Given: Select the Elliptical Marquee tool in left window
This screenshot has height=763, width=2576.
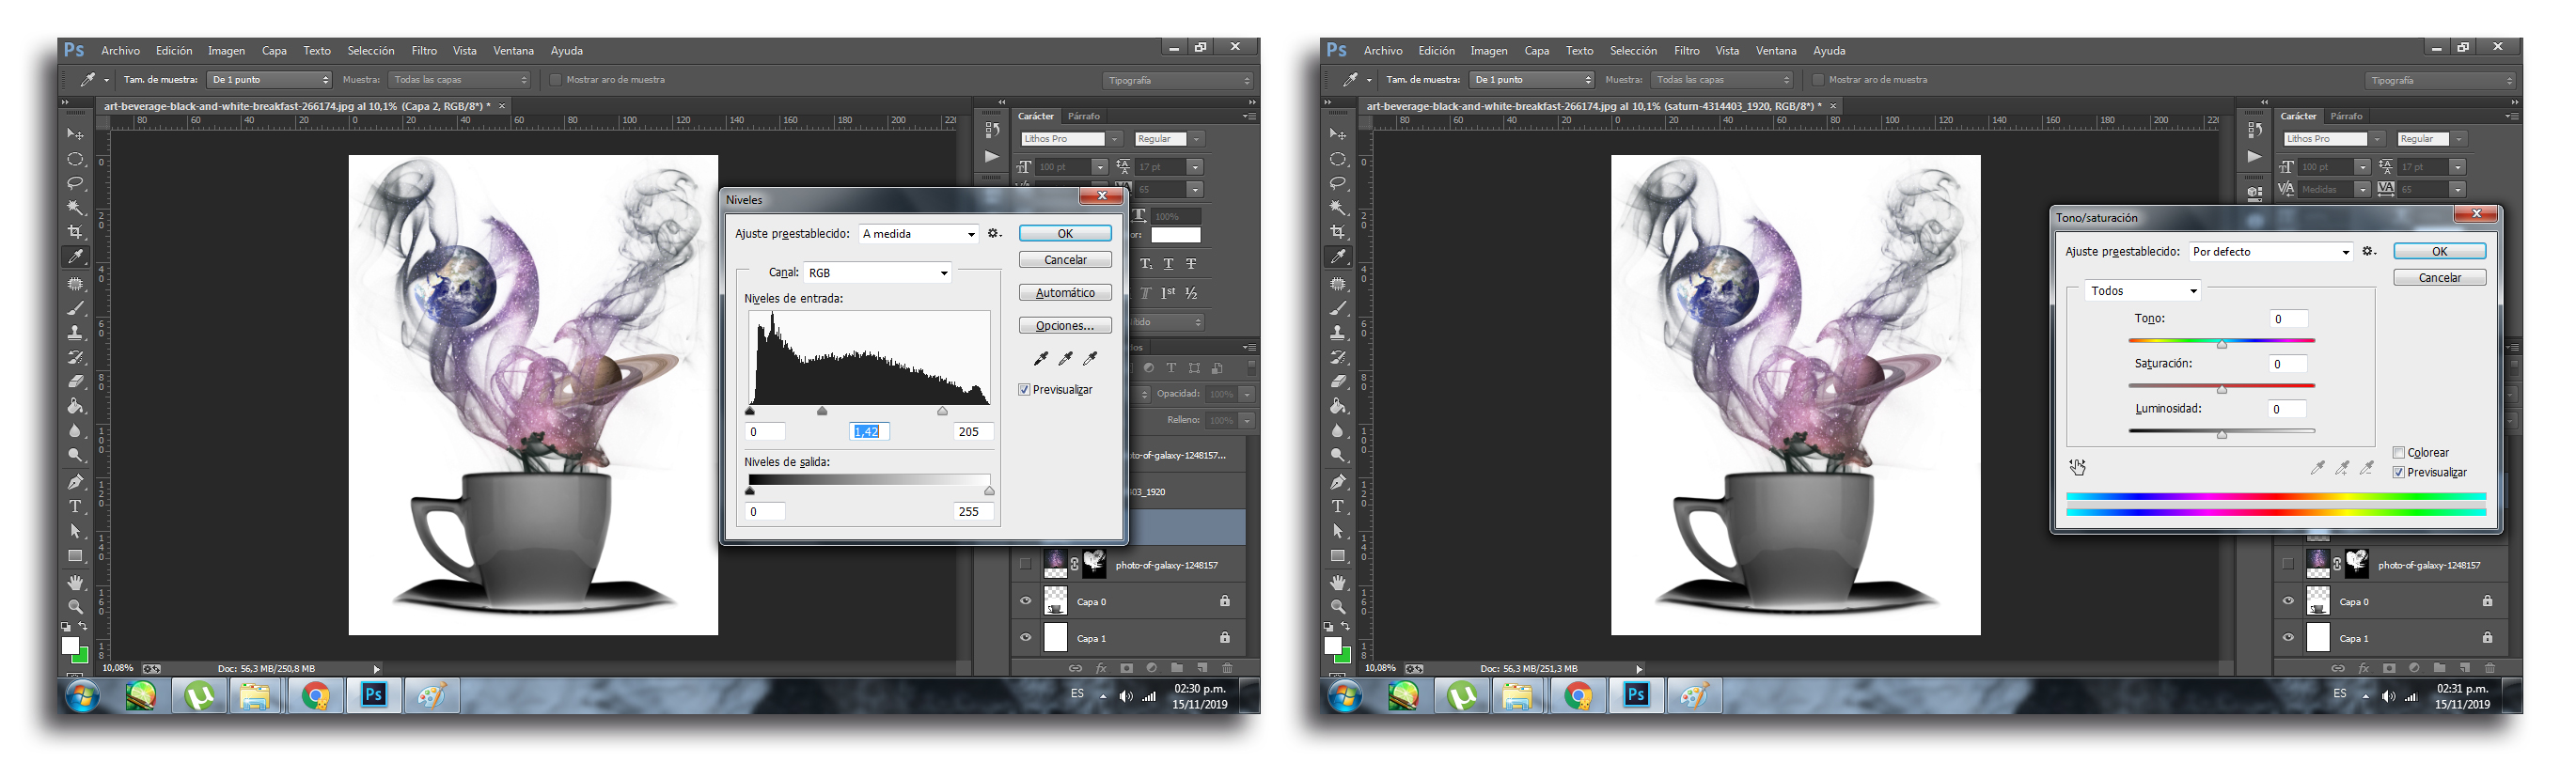Looking at the screenshot, I should coord(75,159).
